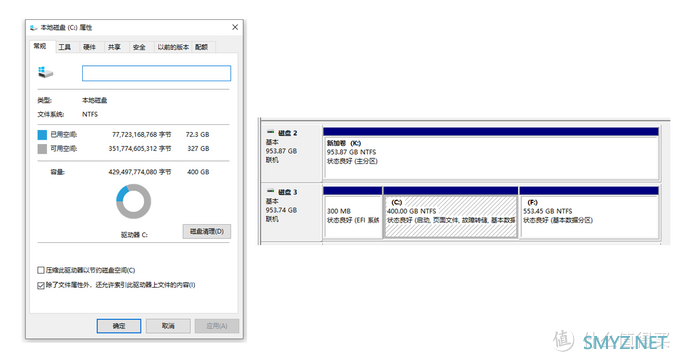Open the 共享 tab
Screen dimensions: 680x362
click(114, 47)
